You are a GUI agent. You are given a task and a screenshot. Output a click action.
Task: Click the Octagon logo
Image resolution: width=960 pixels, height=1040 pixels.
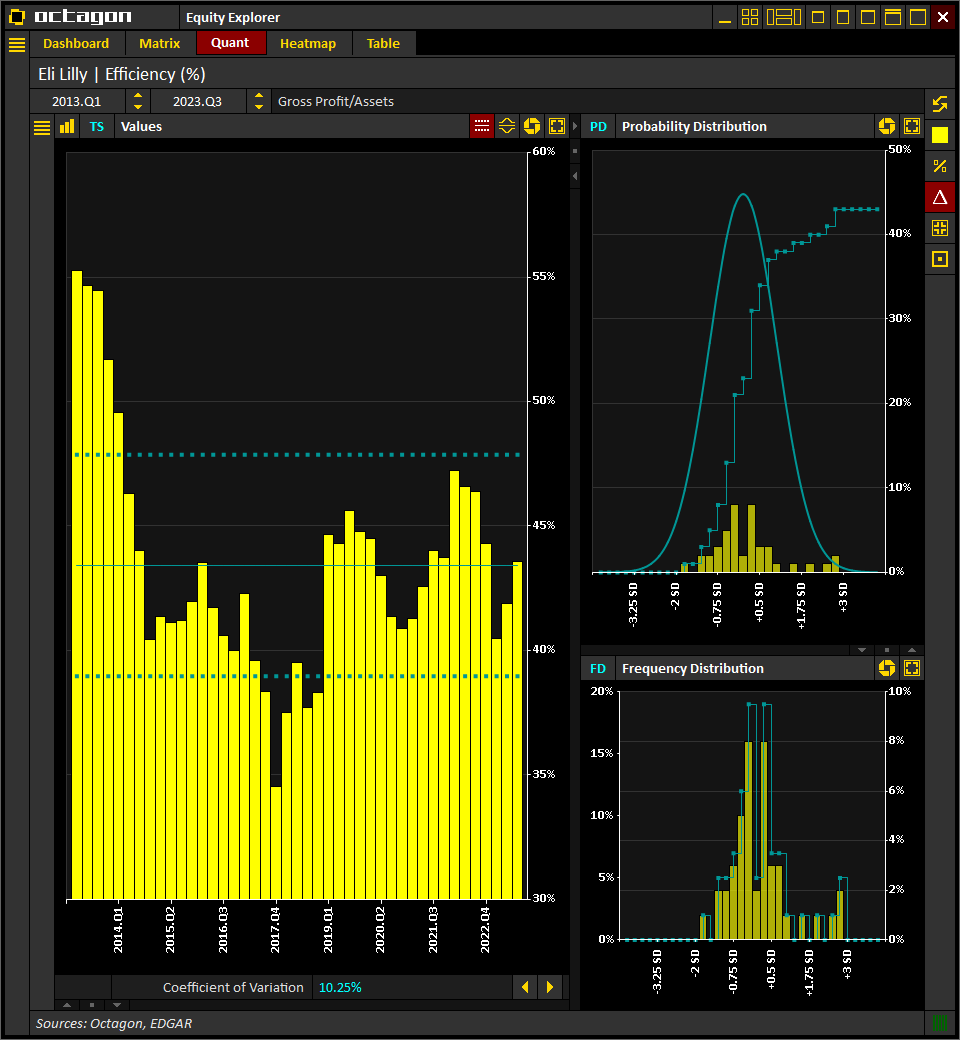coord(70,17)
